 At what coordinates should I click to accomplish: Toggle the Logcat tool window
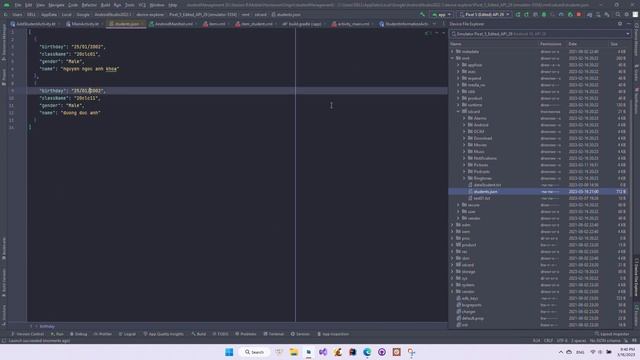click(127, 334)
